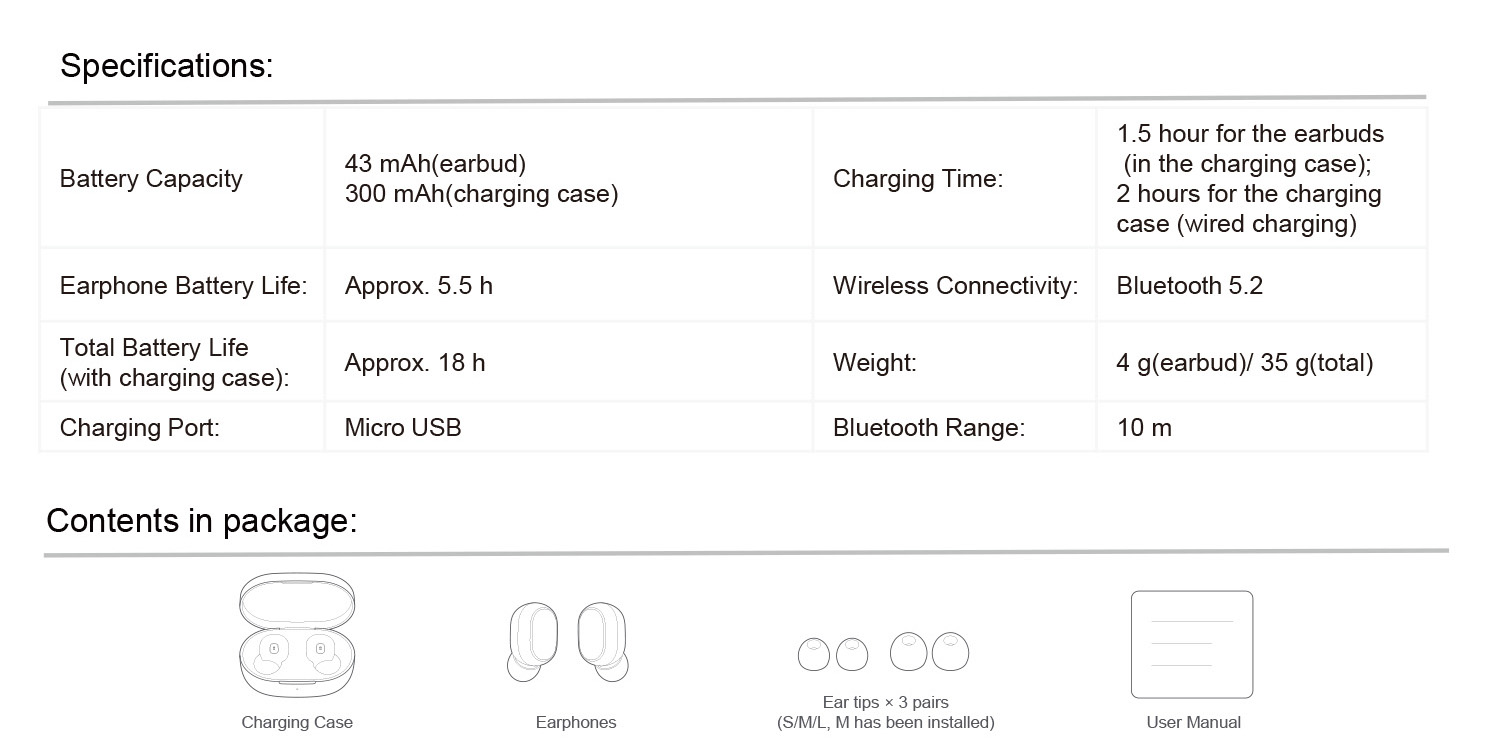Click the Bluetooth 5.2 value
1500x750 pixels.
click(1189, 286)
